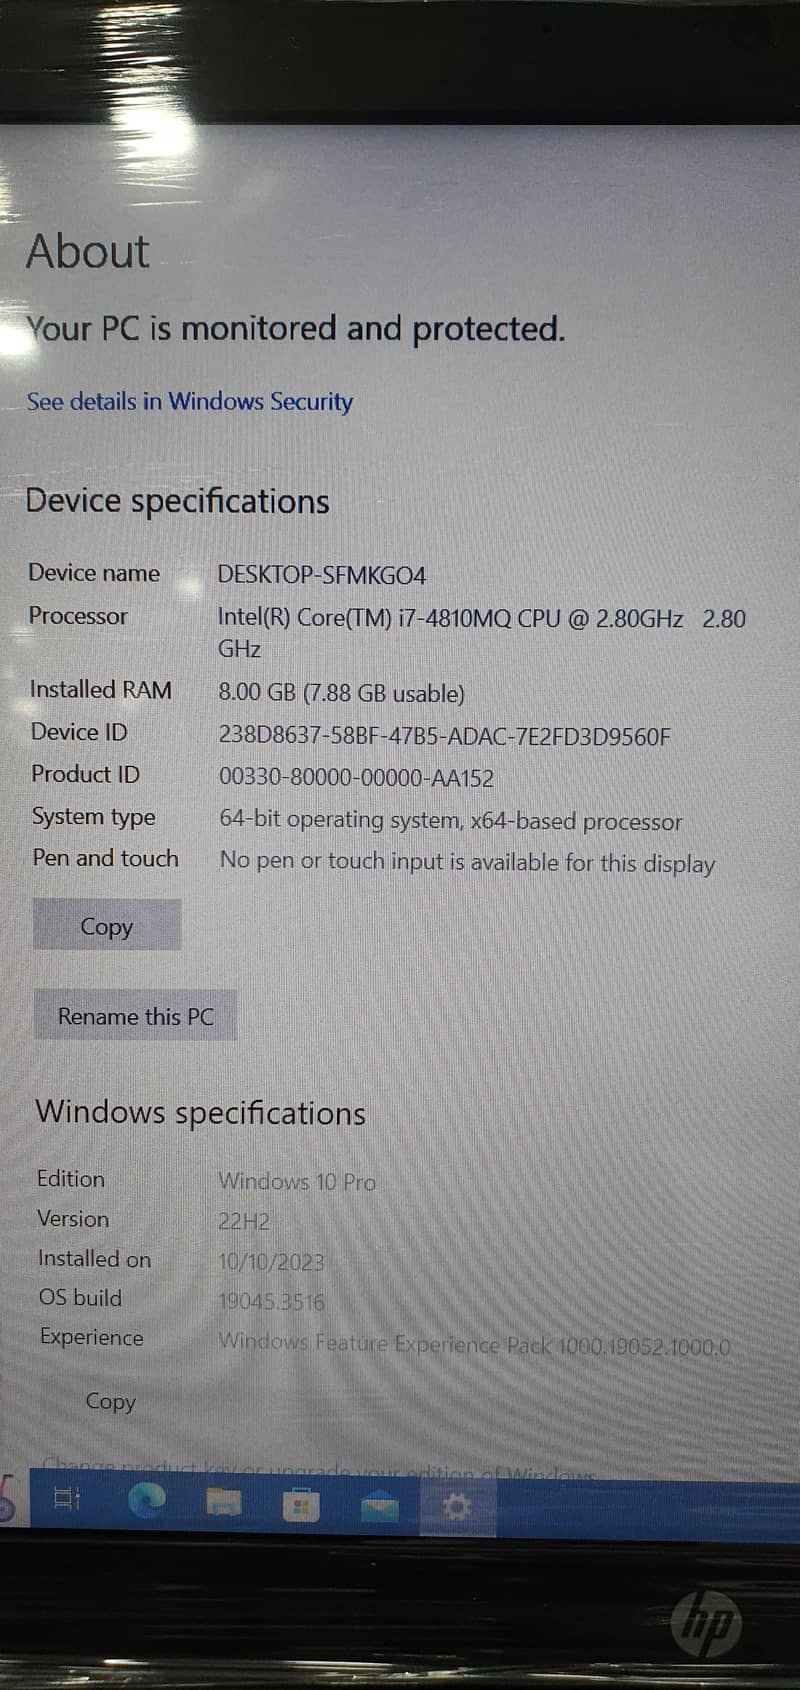Click the Installed RAM 8.00 GB value

(x=341, y=693)
